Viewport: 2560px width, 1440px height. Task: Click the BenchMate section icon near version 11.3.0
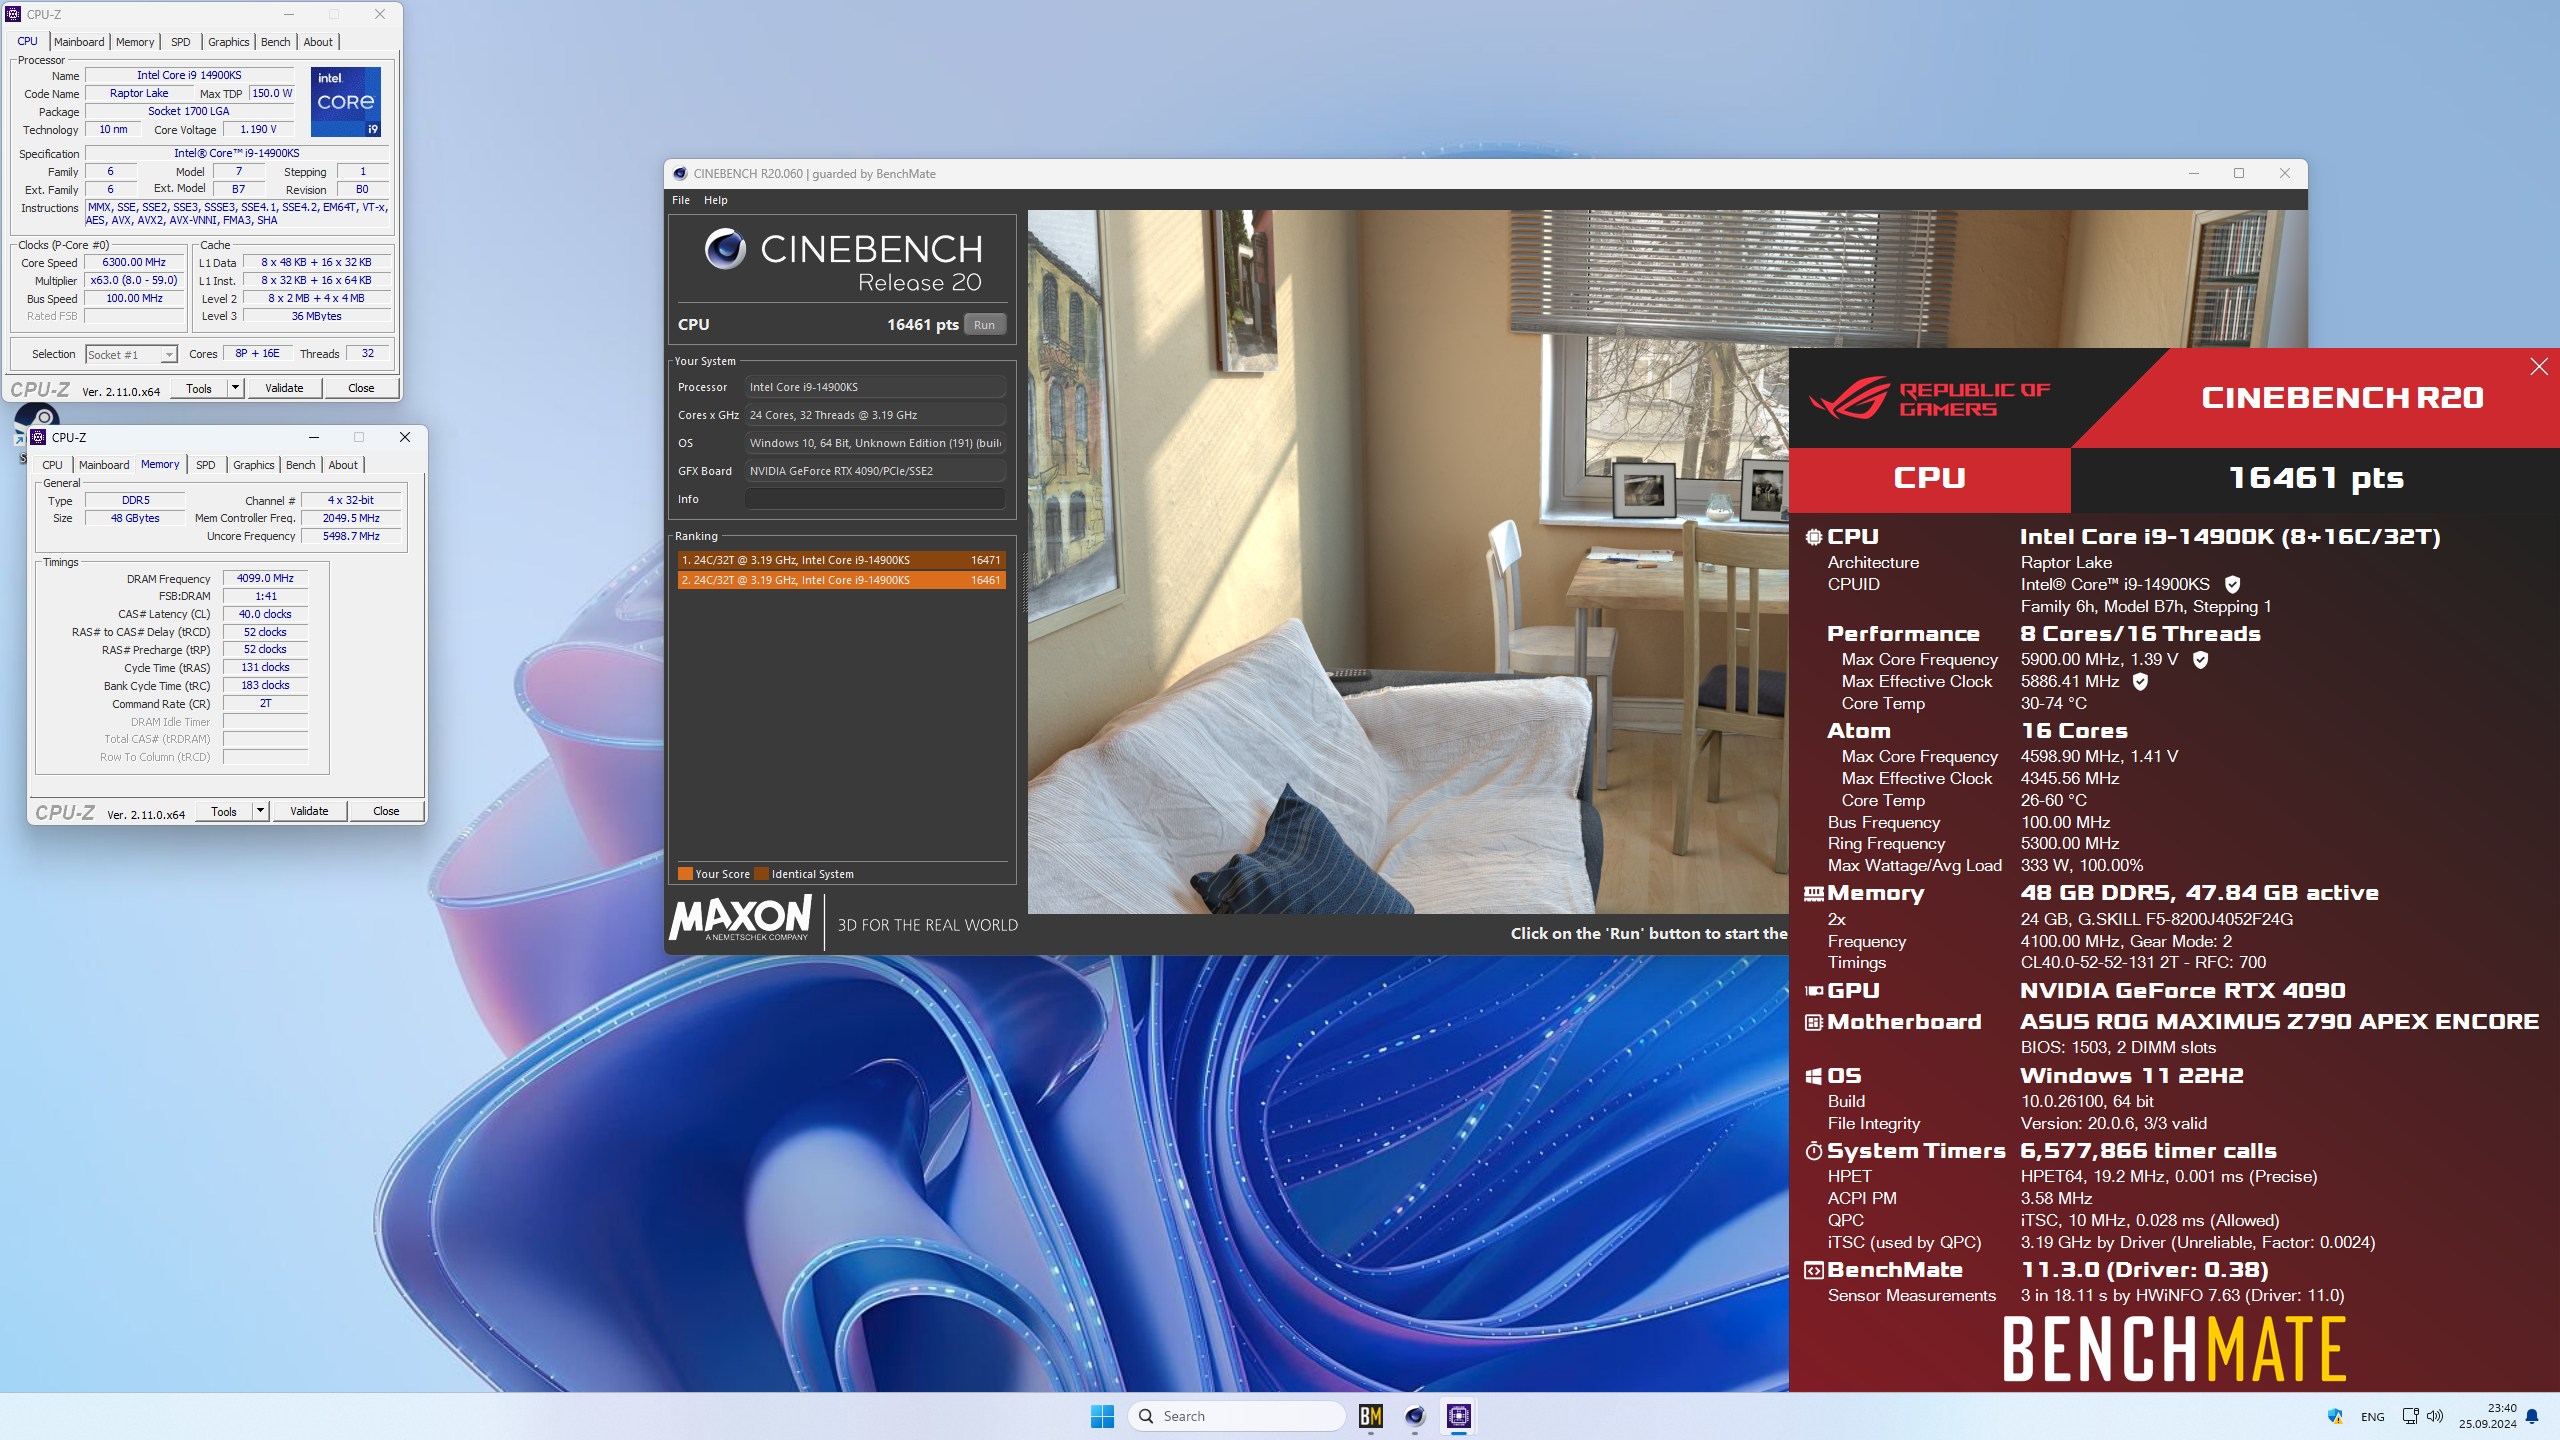(x=1813, y=1270)
